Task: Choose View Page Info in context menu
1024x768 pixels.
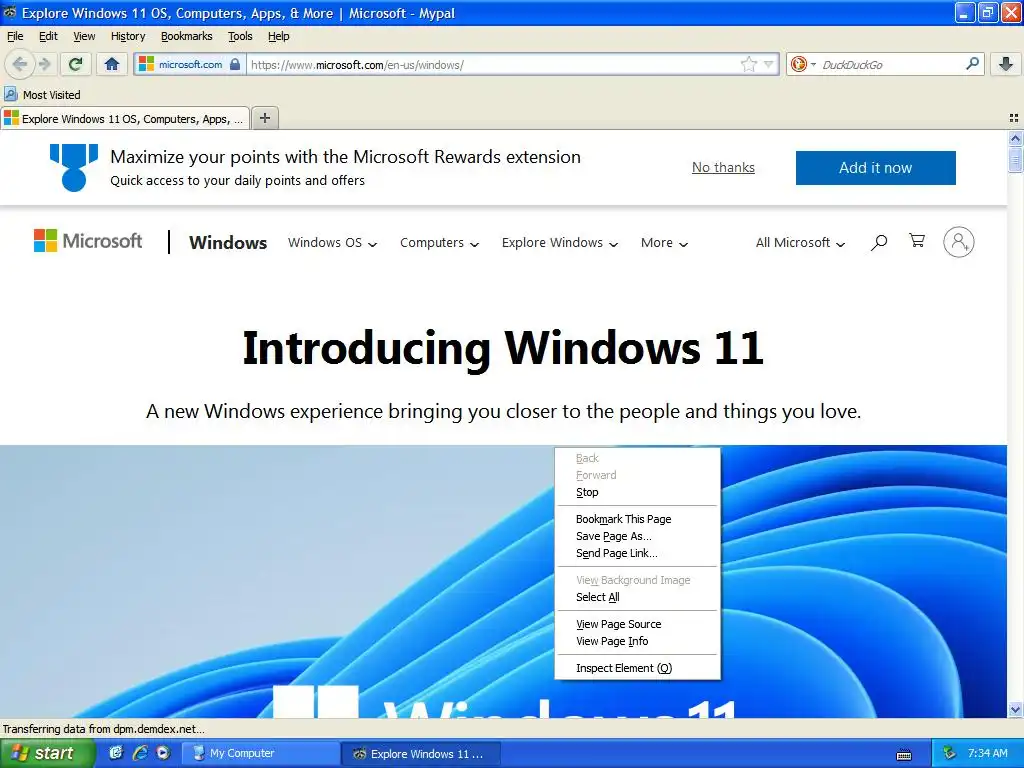Action: click(x=637, y=641)
